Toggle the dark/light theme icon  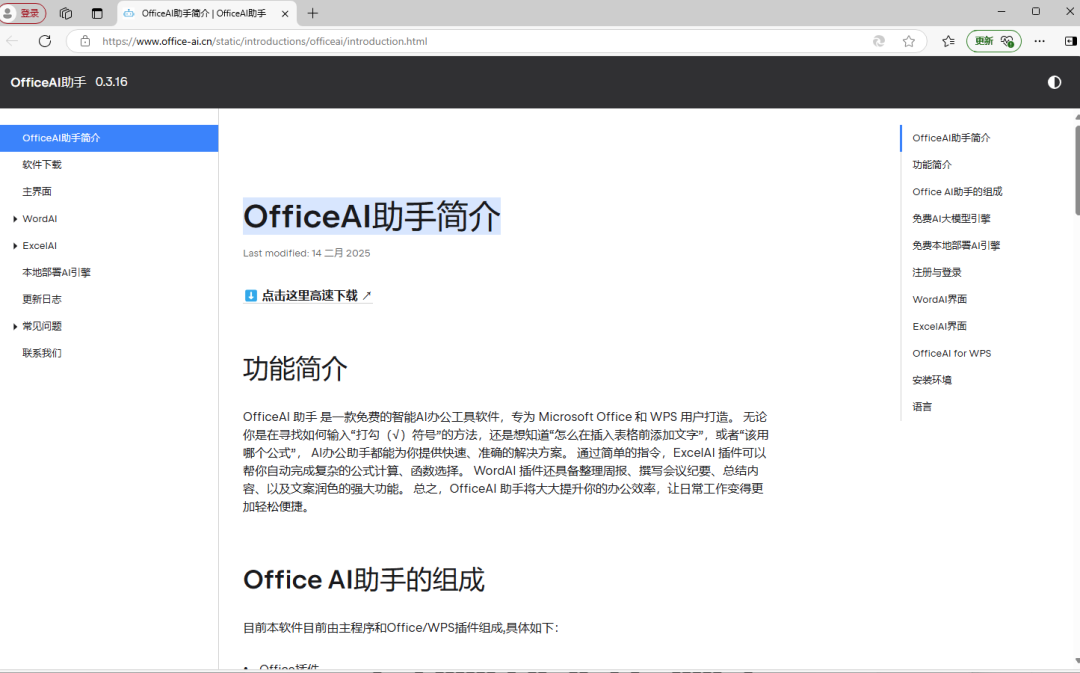point(1054,82)
